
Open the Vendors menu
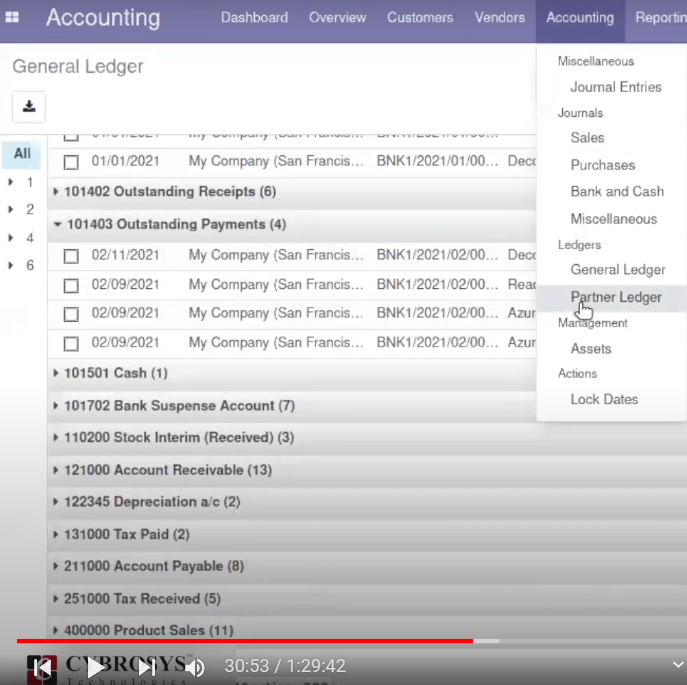[x=500, y=18]
